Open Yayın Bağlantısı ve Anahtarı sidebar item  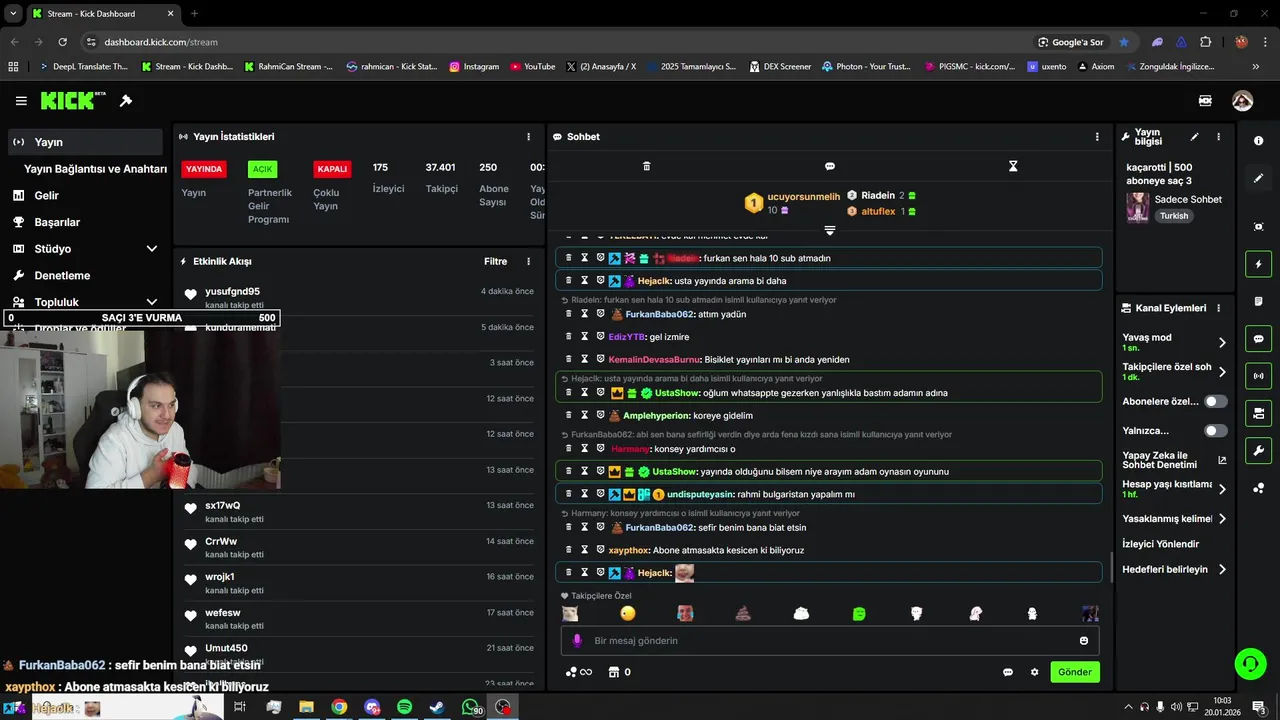(x=95, y=169)
